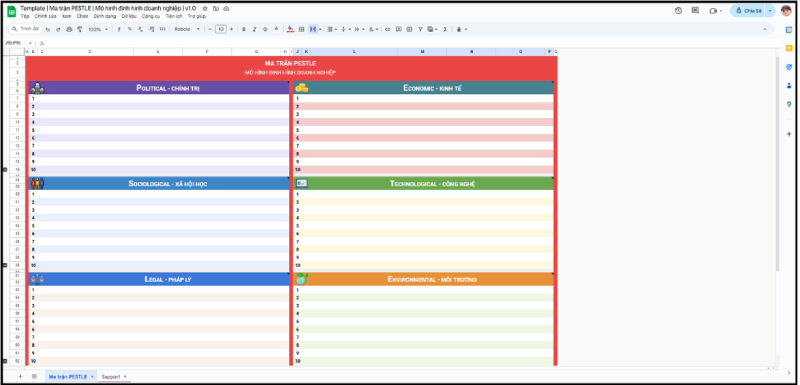Print the spreadsheet with printer icon
The image size is (800, 385).
click(69, 30)
